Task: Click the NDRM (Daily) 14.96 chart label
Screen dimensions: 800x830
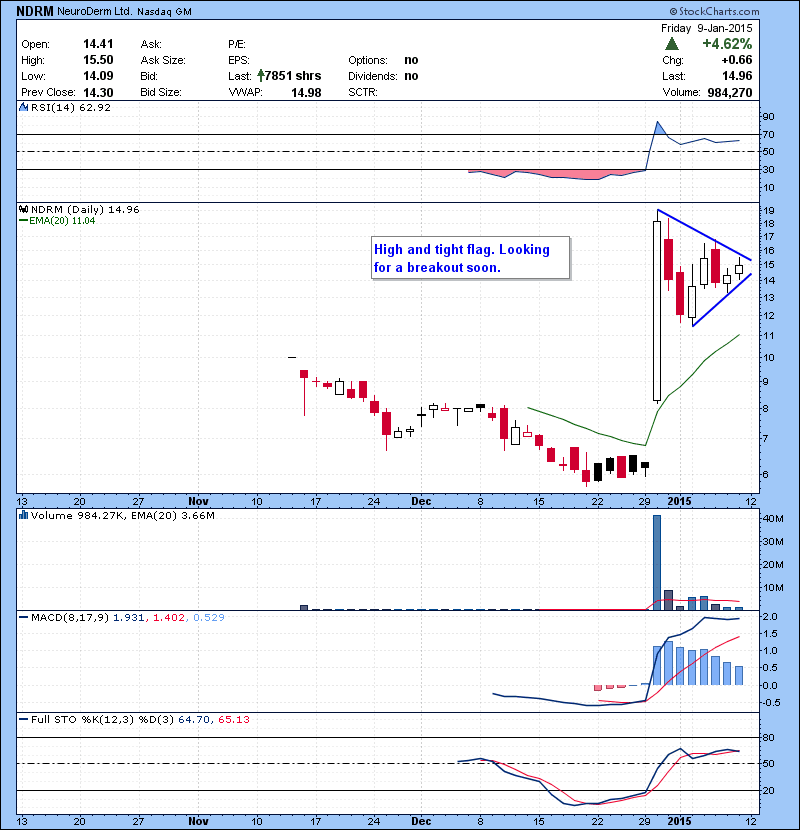Action: [85, 209]
